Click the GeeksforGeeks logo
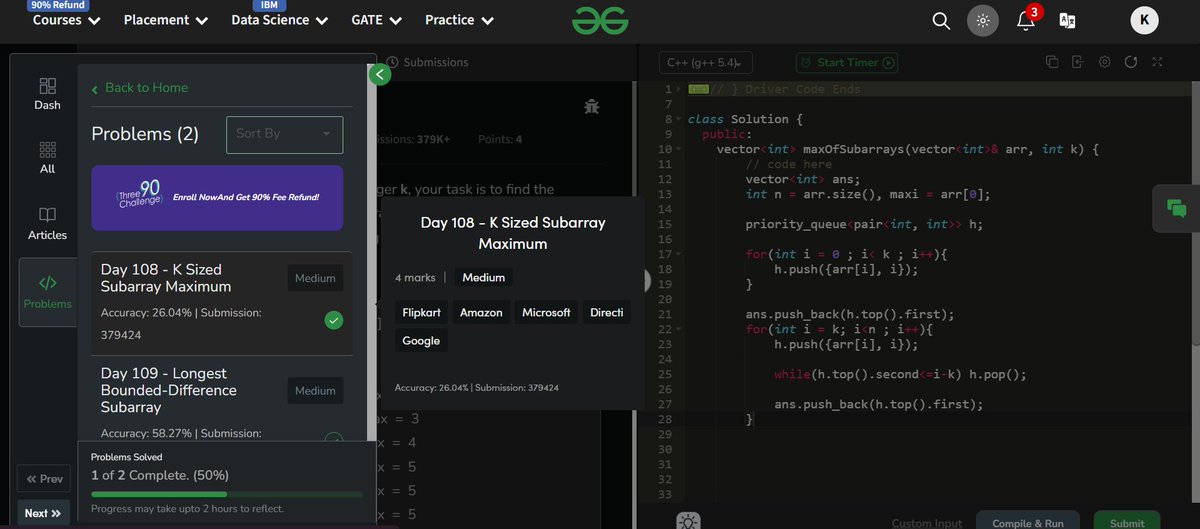1200x529 pixels. tap(600, 20)
